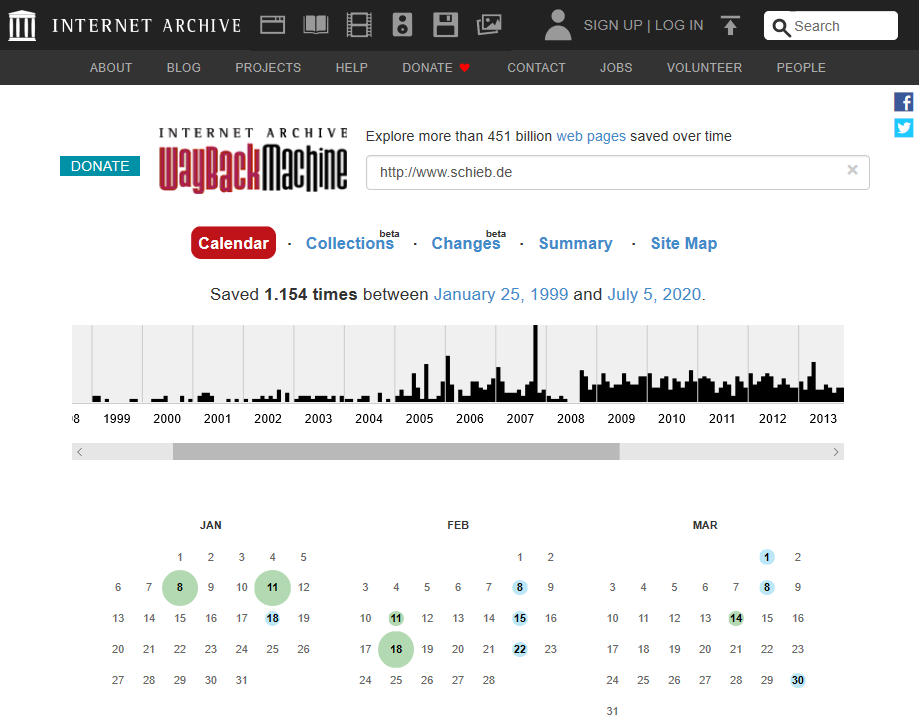Focus the top Search box
The width and height of the screenshot is (919, 720).
tap(830, 26)
